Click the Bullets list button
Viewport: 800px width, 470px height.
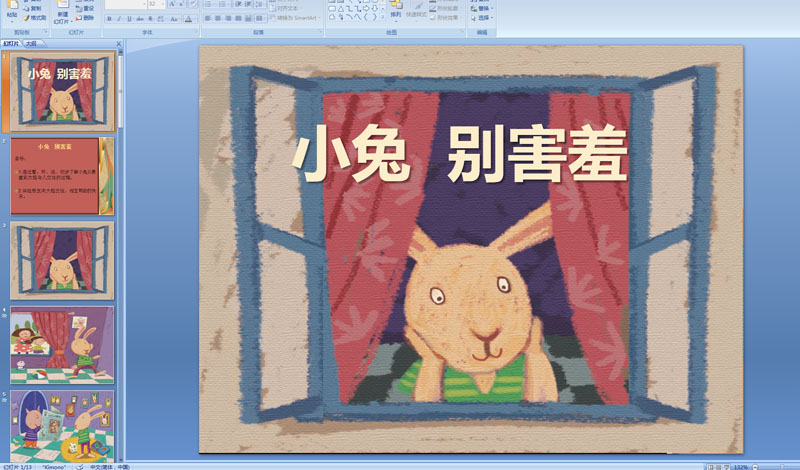pos(208,4)
